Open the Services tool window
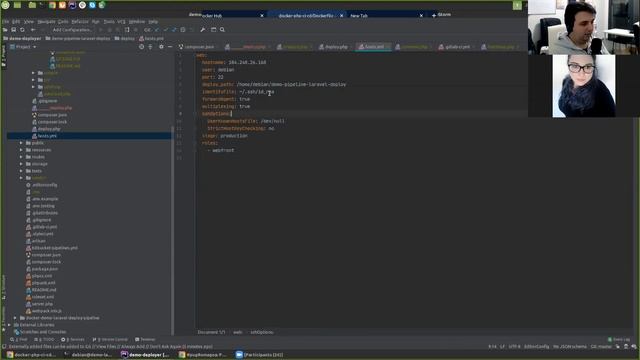Viewport: 640px width, 360px height. coord(73,340)
